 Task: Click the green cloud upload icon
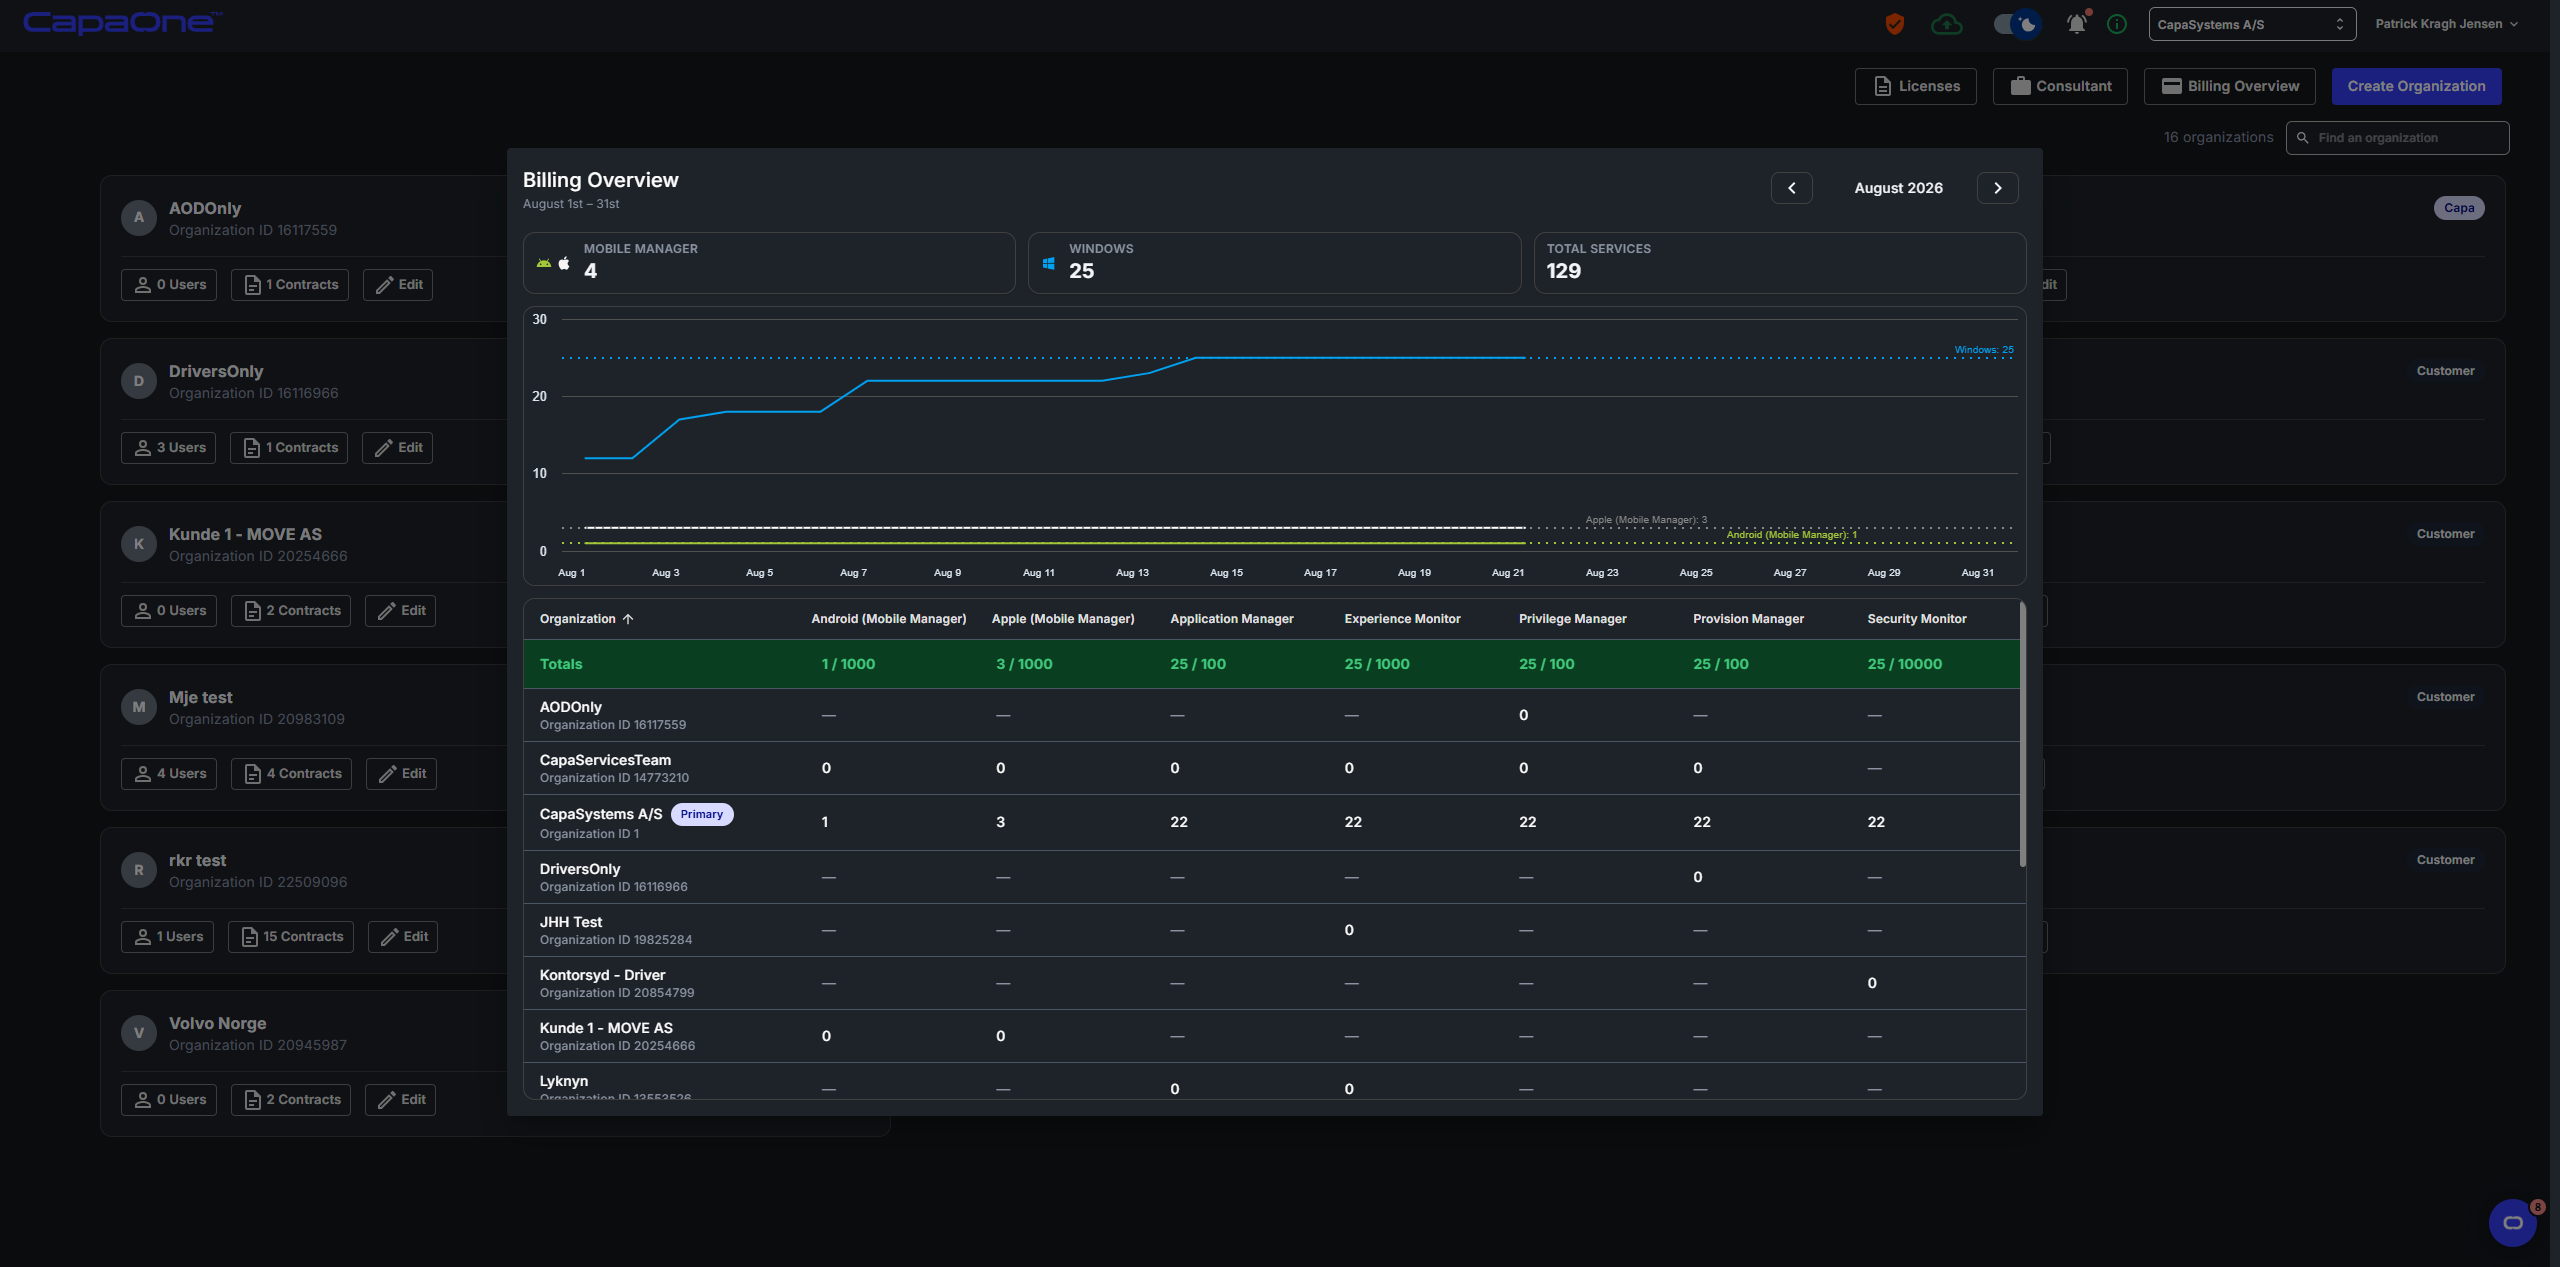tap(1946, 24)
